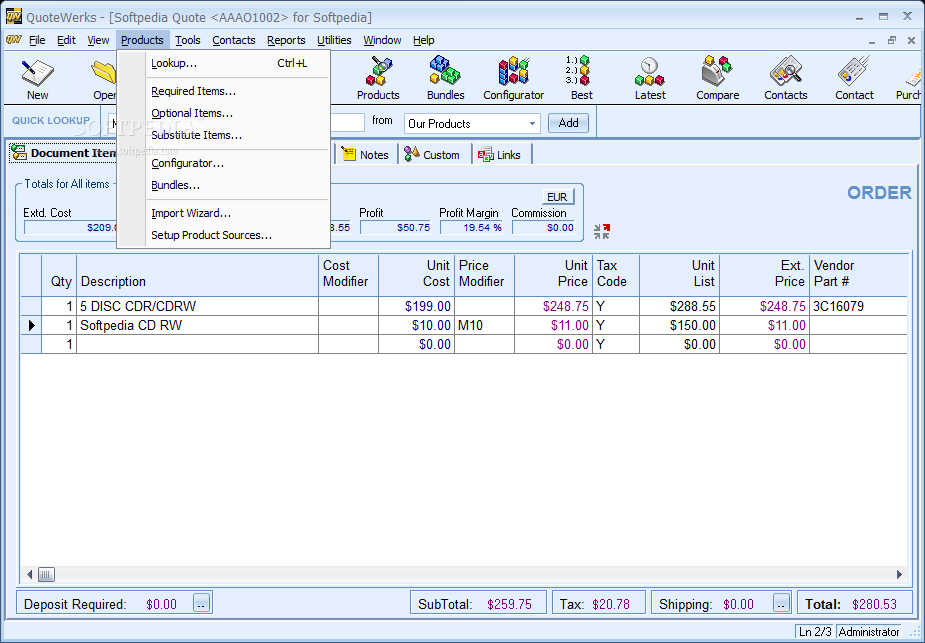This screenshot has height=643, width=925.
Task: Click the Qty column header
Action: point(59,275)
